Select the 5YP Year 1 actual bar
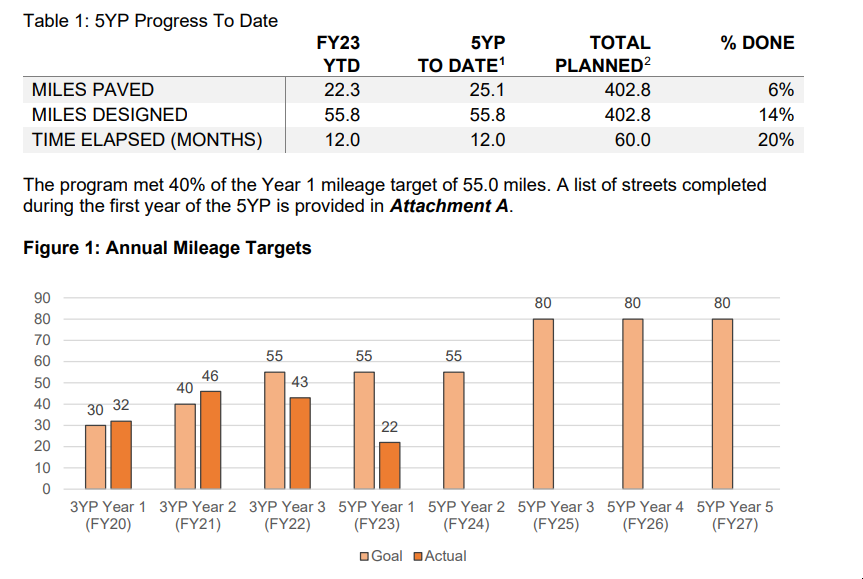The height and width of the screenshot is (579, 863). coord(389,465)
